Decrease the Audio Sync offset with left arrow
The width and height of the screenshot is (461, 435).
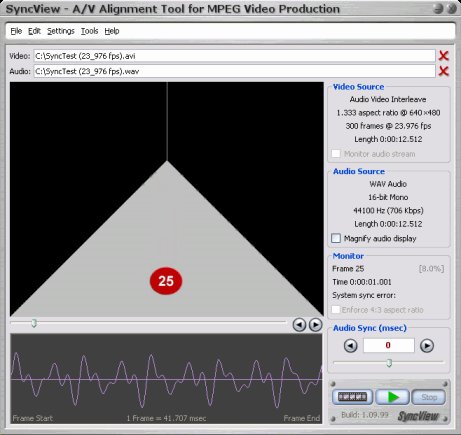click(x=350, y=346)
